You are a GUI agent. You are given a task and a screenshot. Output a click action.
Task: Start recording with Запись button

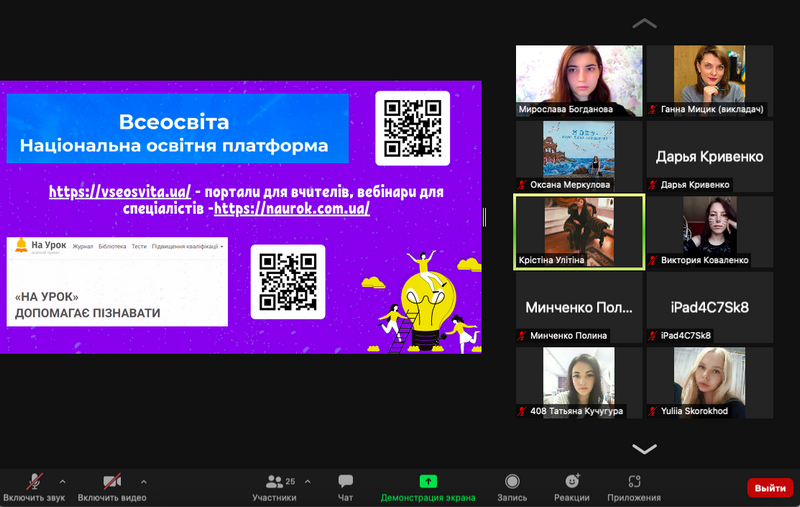click(x=512, y=487)
